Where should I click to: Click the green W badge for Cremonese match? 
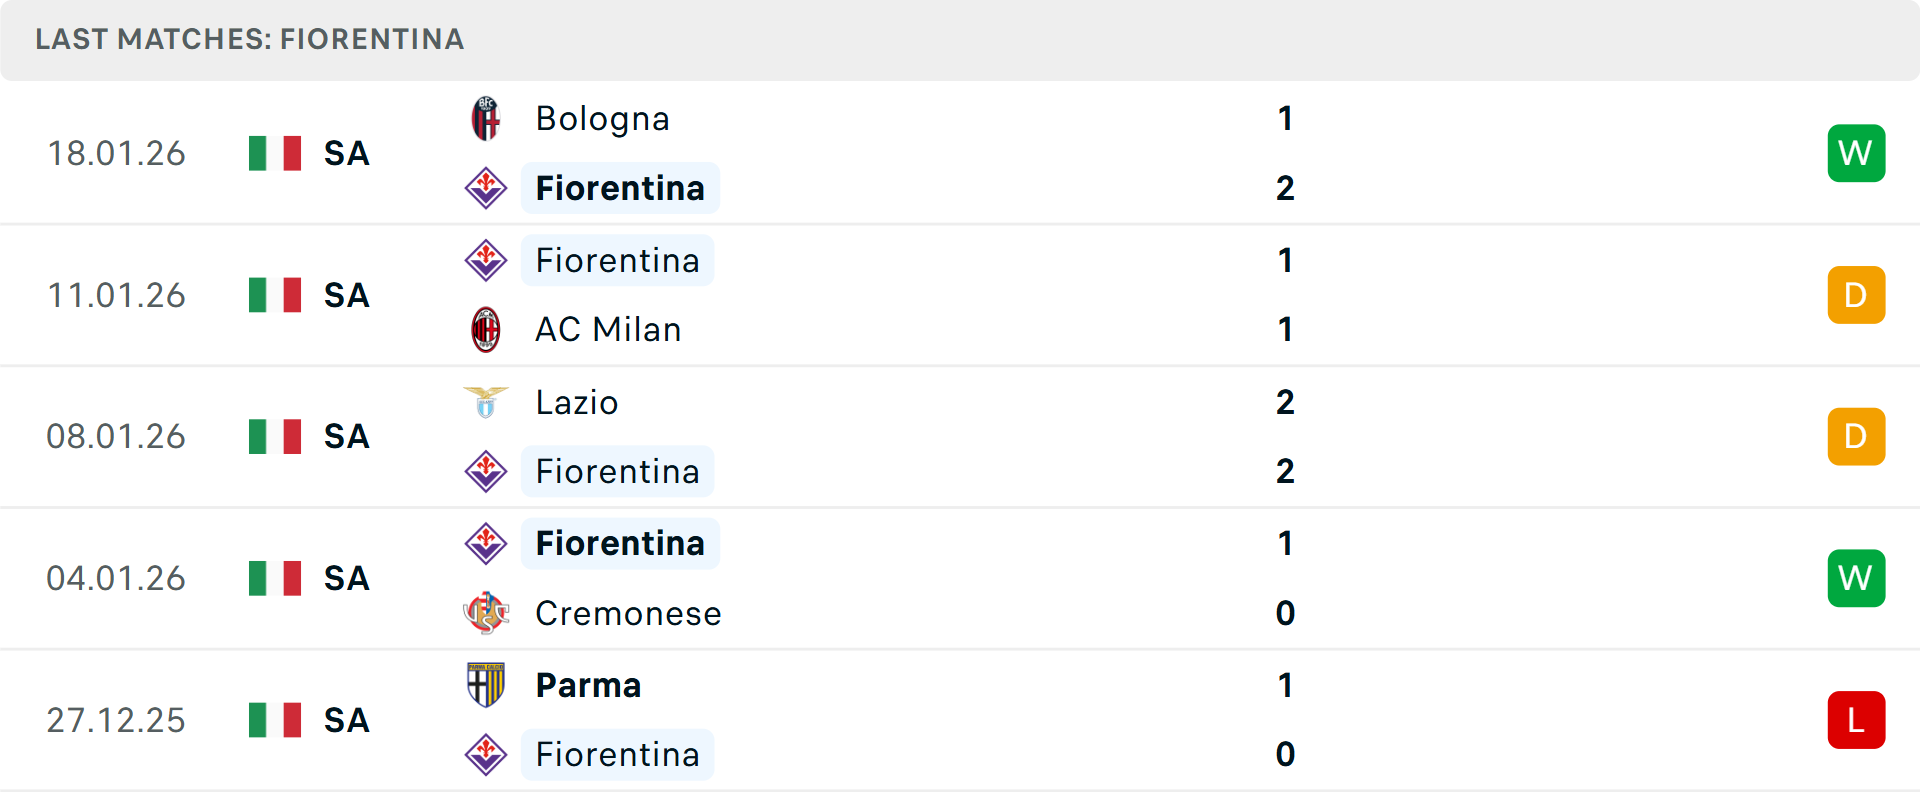coord(1856,578)
